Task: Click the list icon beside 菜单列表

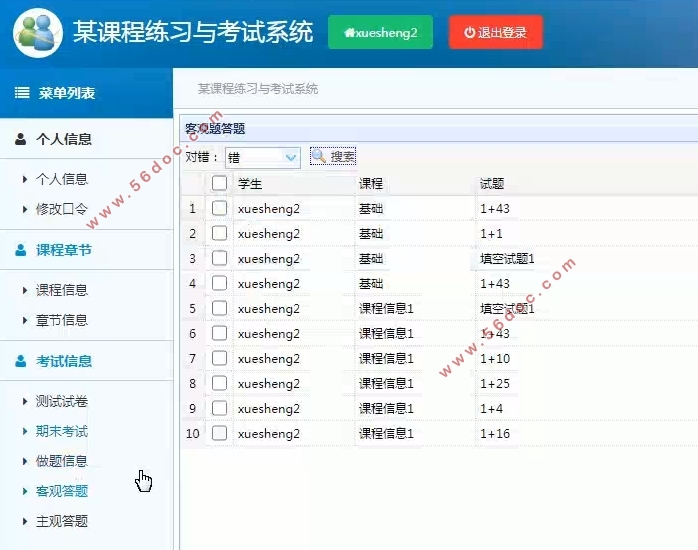Action: click(x=22, y=93)
